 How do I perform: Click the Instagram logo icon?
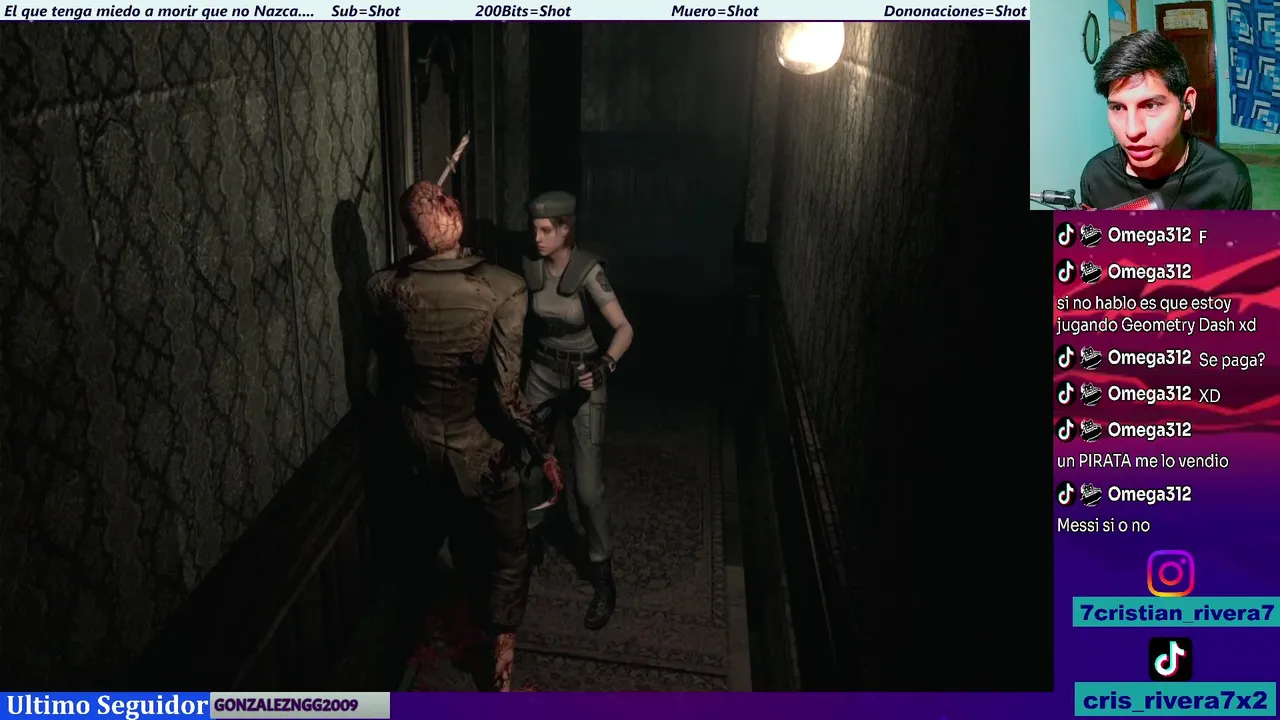1170,574
